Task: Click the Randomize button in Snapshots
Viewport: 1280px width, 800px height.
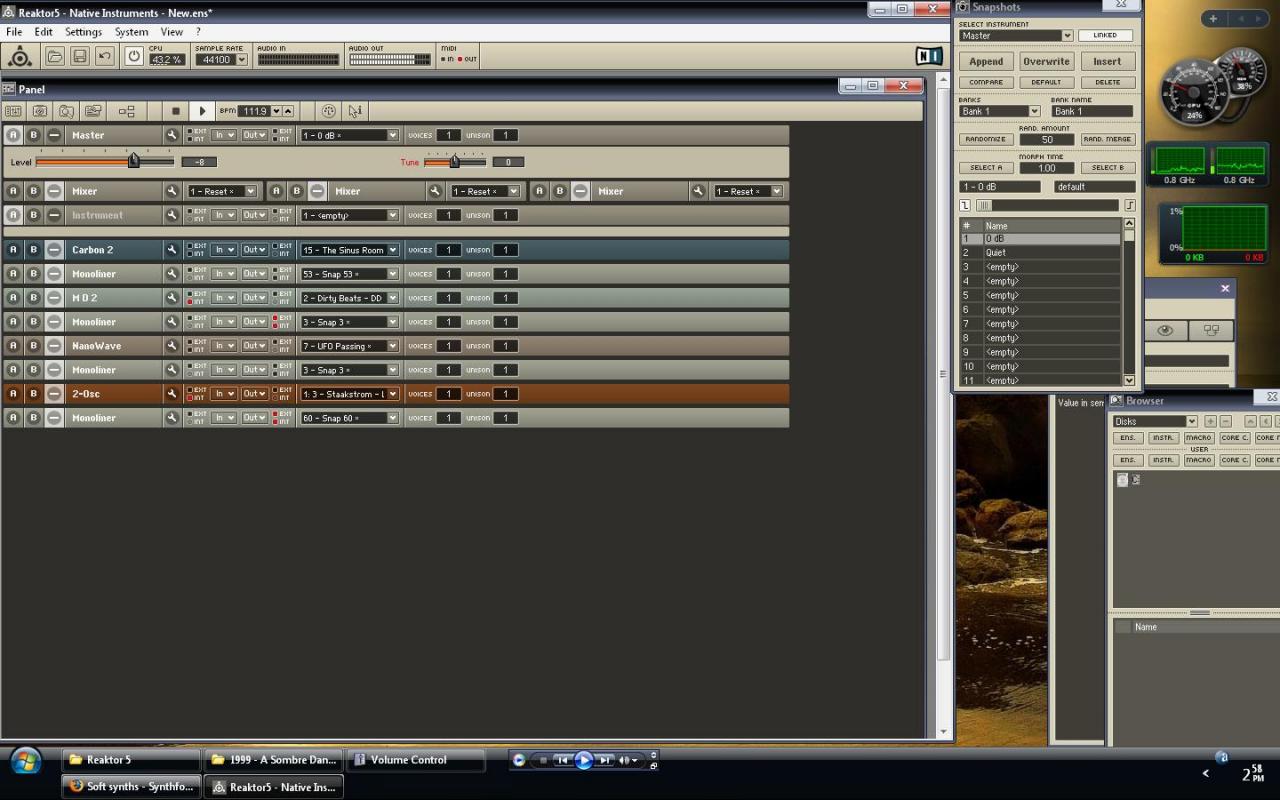Action: click(x=986, y=139)
